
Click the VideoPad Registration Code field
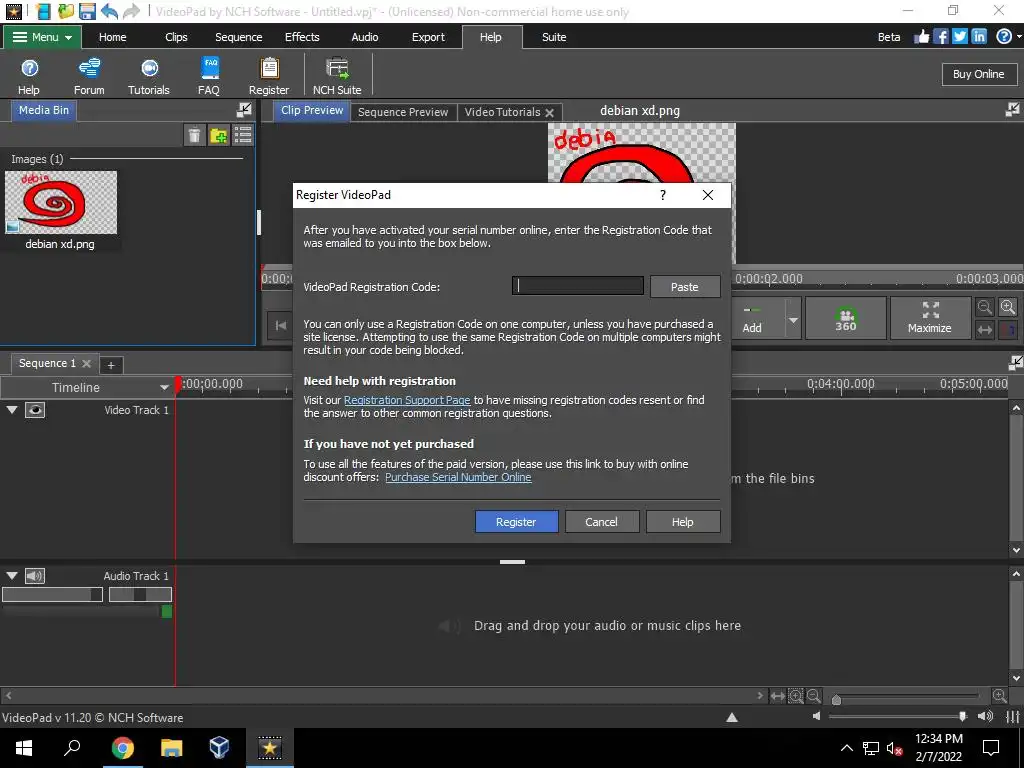tap(577, 285)
